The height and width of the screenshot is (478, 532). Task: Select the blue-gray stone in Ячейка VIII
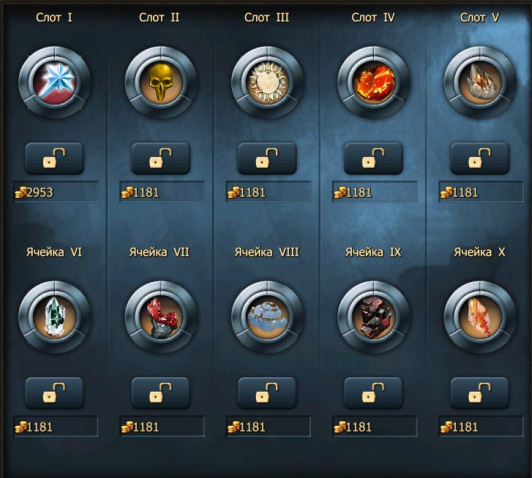pyautogui.click(x=267, y=317)
